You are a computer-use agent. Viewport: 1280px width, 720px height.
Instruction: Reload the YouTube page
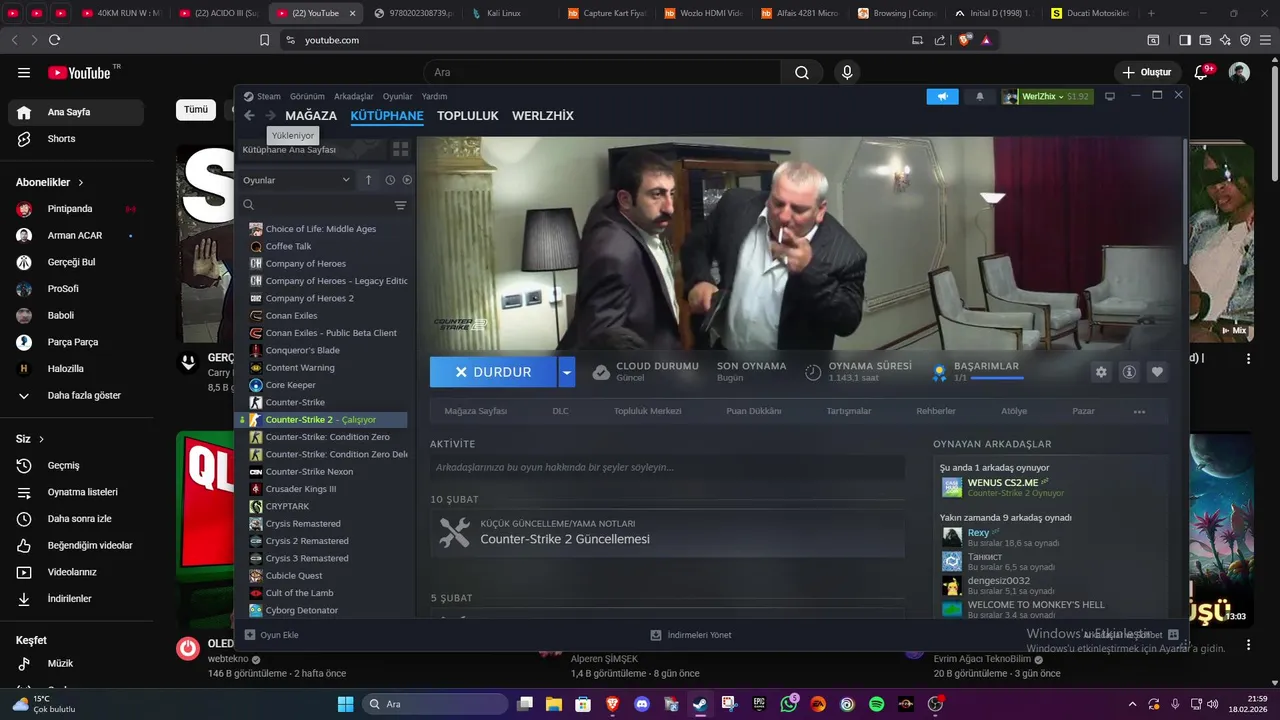[x=54, y=40]
